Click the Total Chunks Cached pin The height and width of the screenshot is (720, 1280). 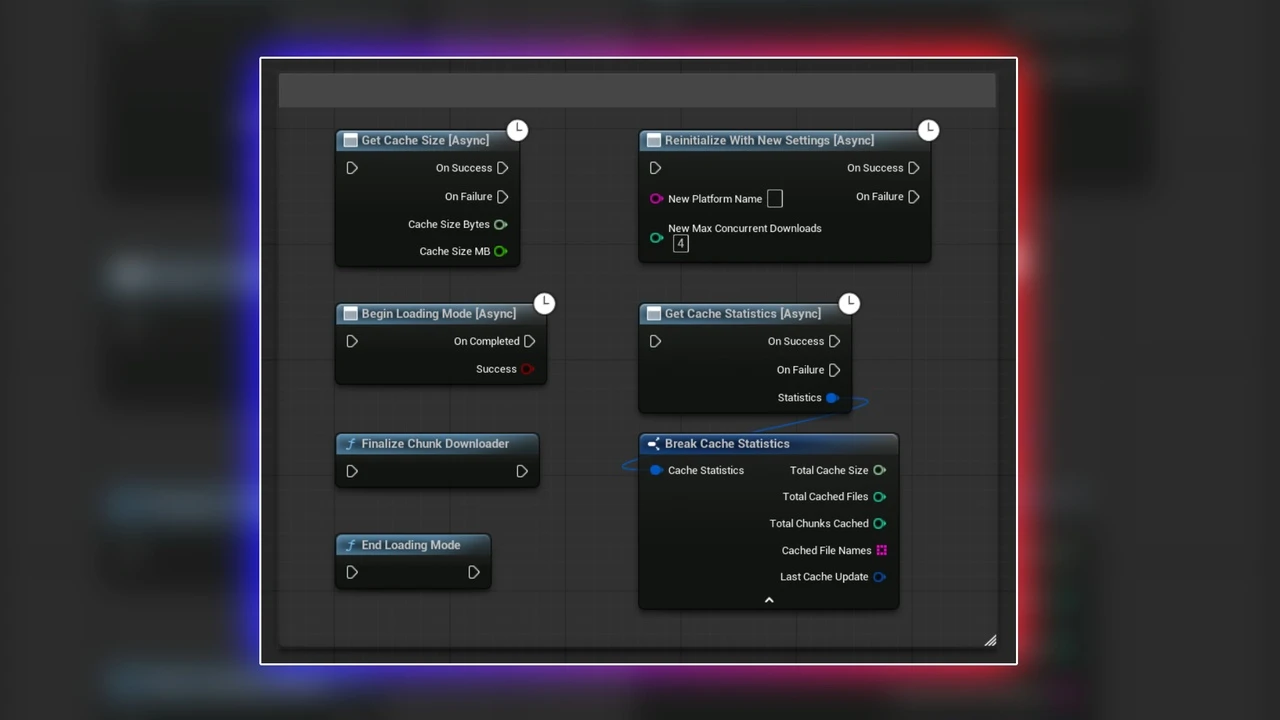(879, 524)
